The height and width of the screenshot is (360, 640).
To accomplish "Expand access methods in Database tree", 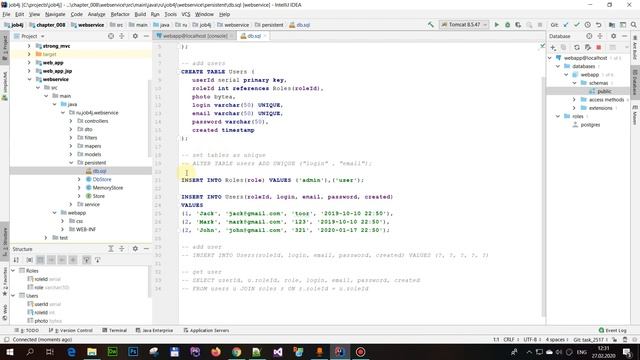I will 574,100.
